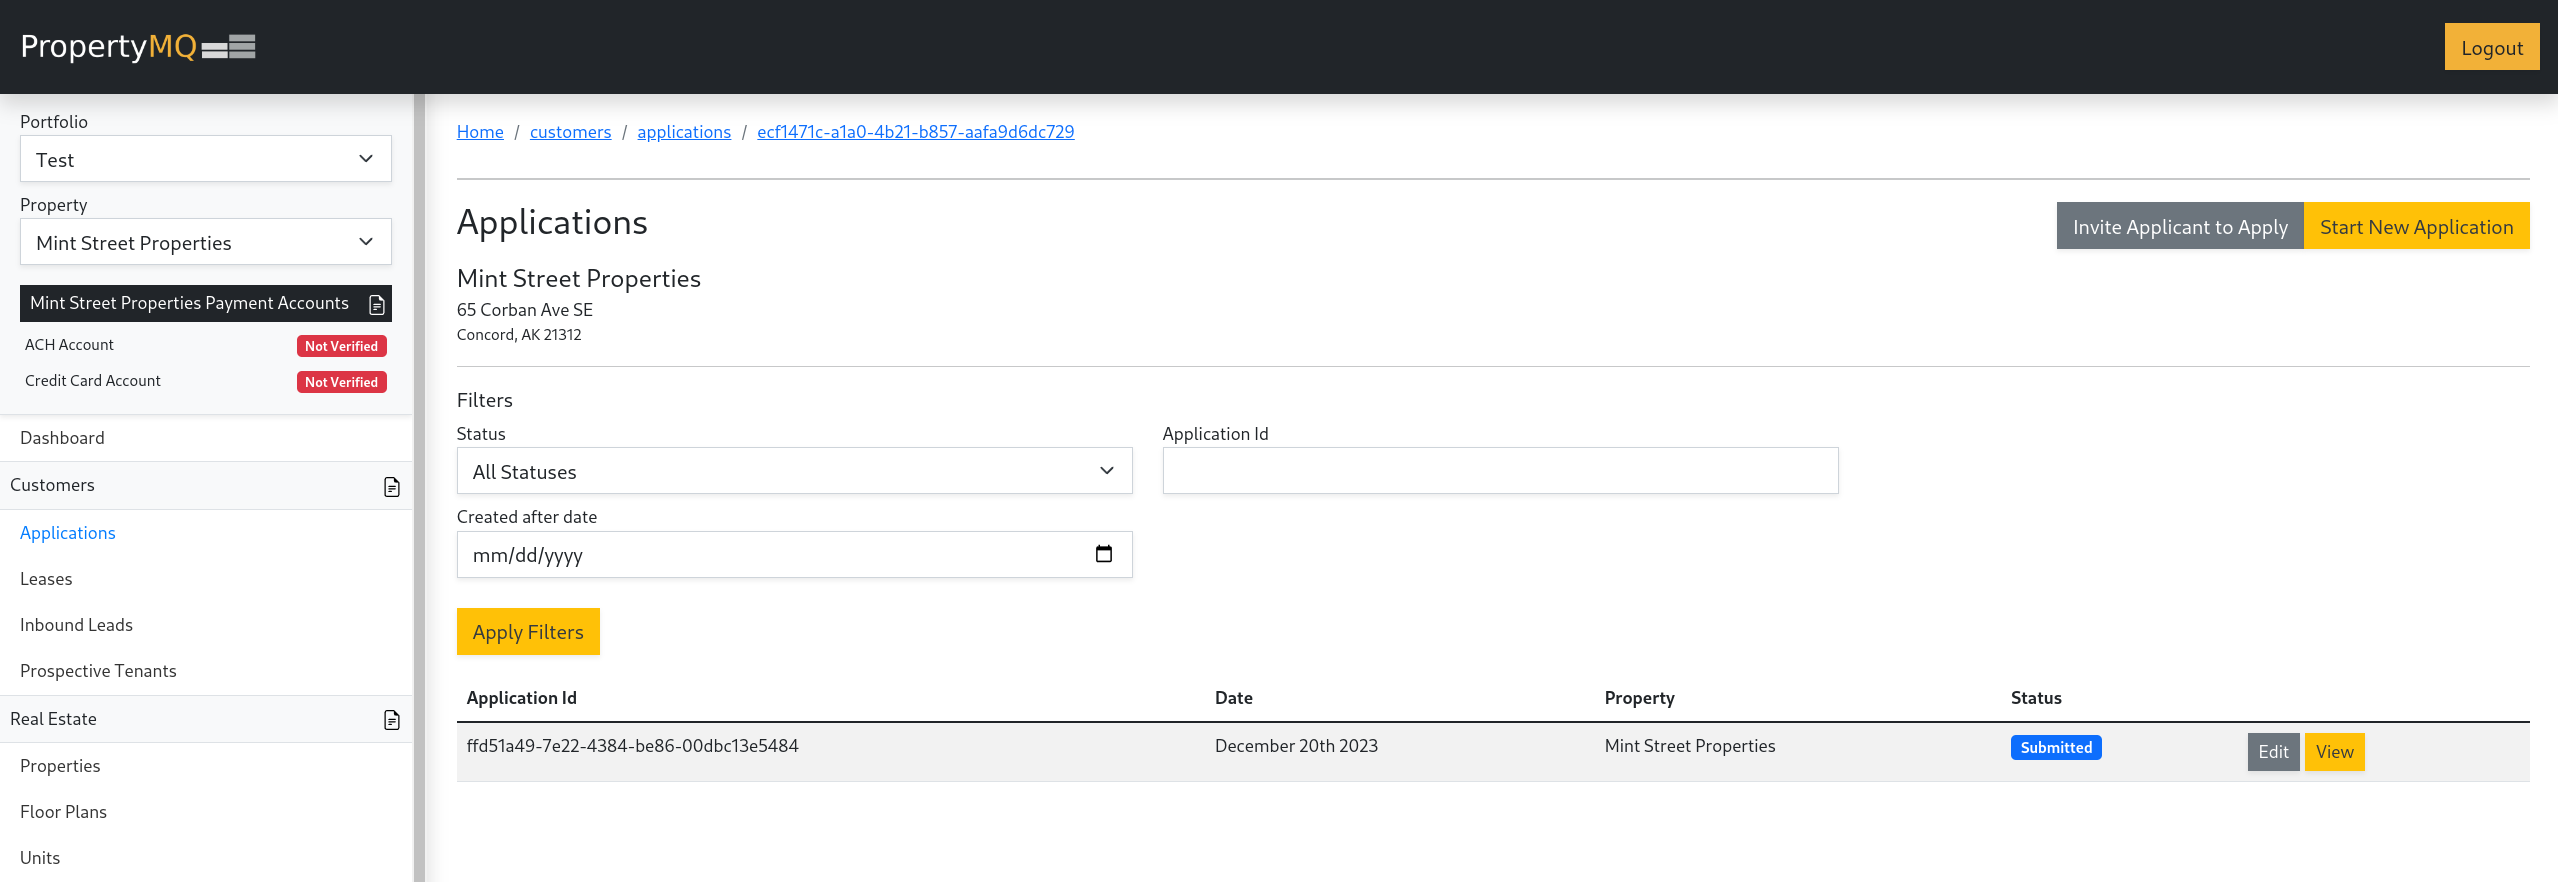Open the Status filter dropdown
This screenshot has width=2558, height=882.
794,471
